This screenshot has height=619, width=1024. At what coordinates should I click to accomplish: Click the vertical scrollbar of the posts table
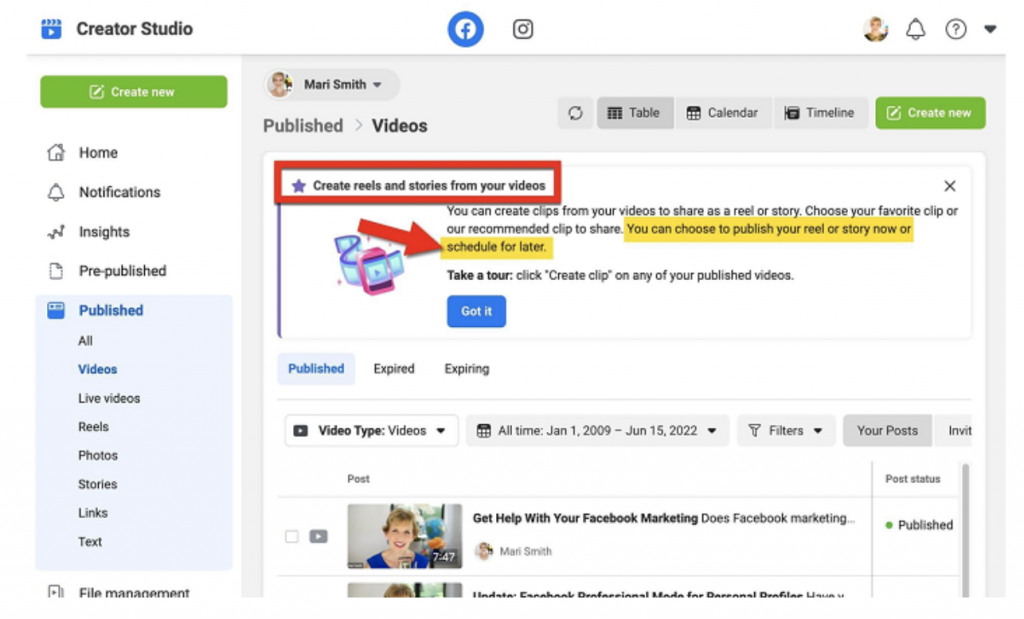tap(965, 529)
